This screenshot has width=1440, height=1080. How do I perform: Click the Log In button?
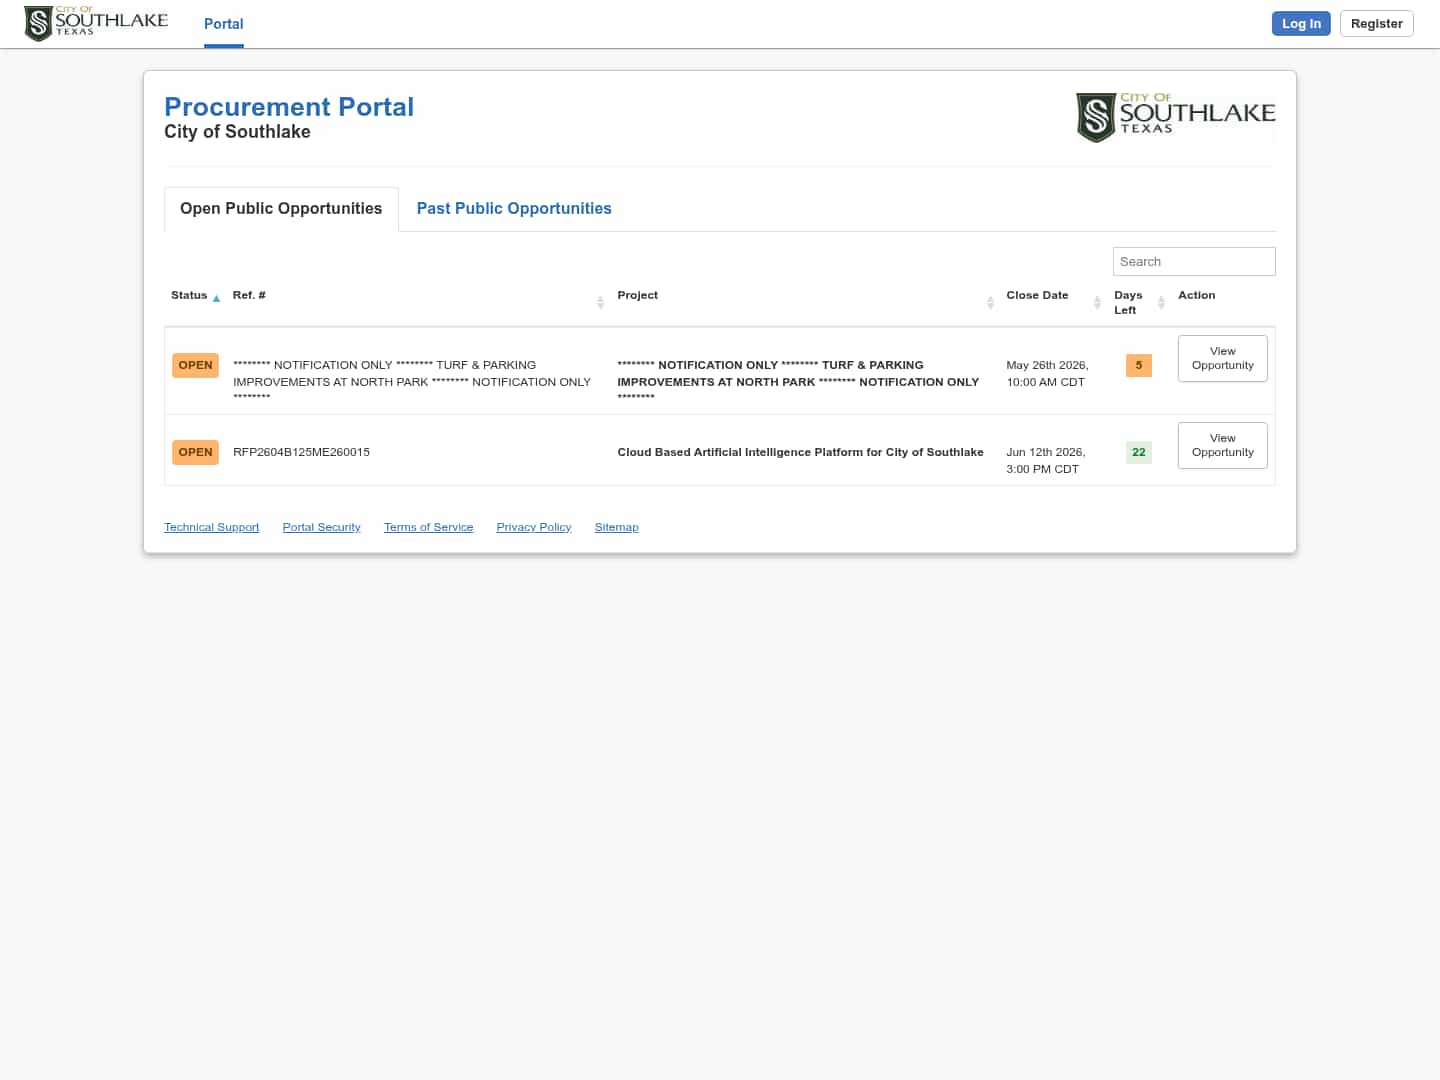pyautogui.click(x=1301, y=24)
